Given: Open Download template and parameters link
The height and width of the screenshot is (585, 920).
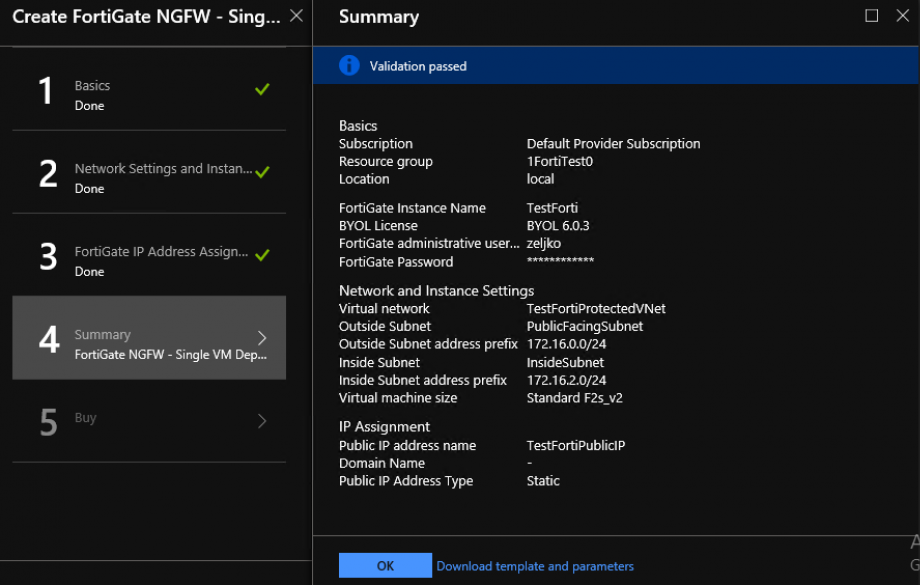Looking at the screenshot, I should [x=535, y=566].
